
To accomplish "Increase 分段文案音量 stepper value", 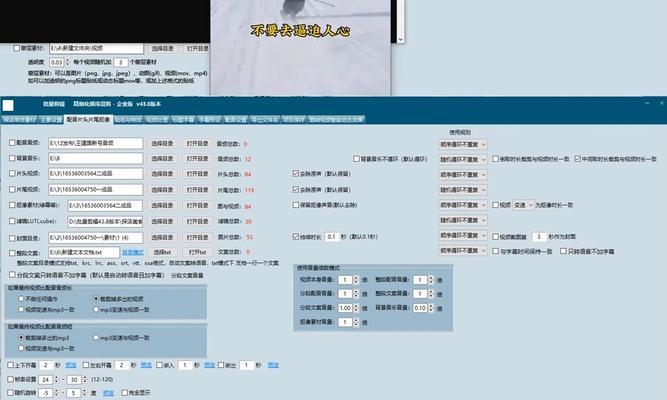I will 356,306.
